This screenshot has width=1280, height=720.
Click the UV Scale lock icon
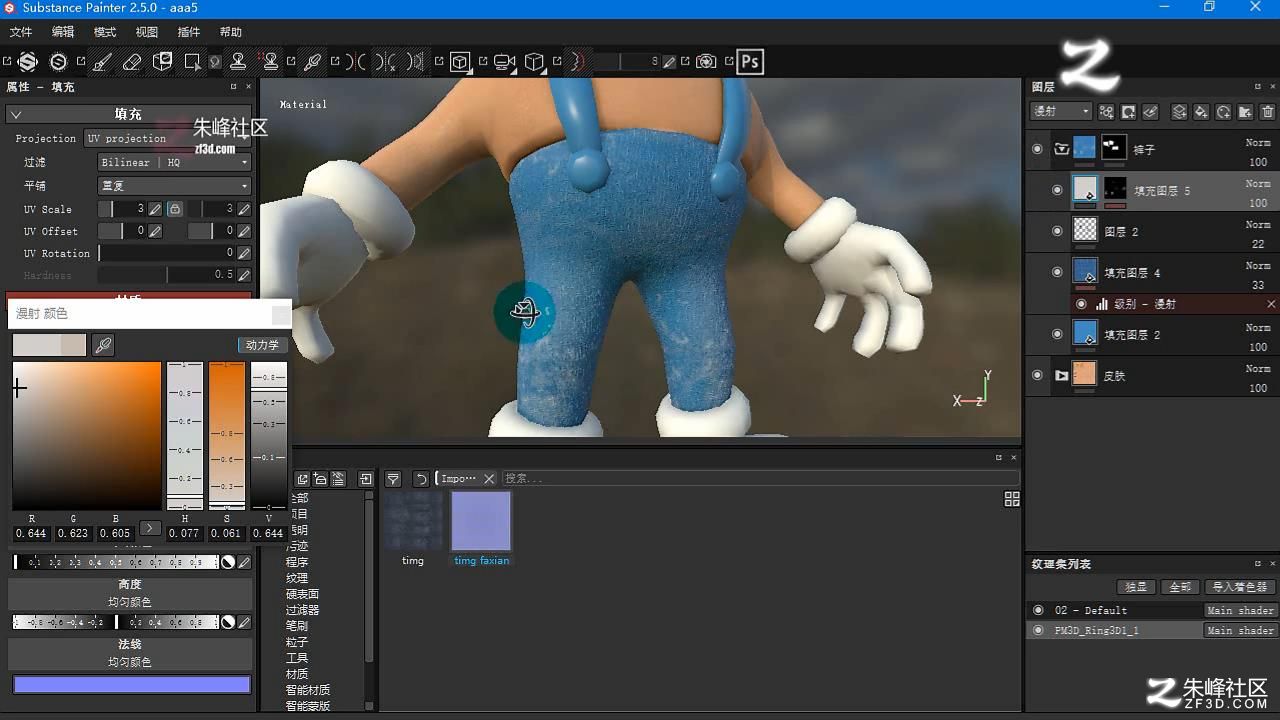(x=174, y=209)
